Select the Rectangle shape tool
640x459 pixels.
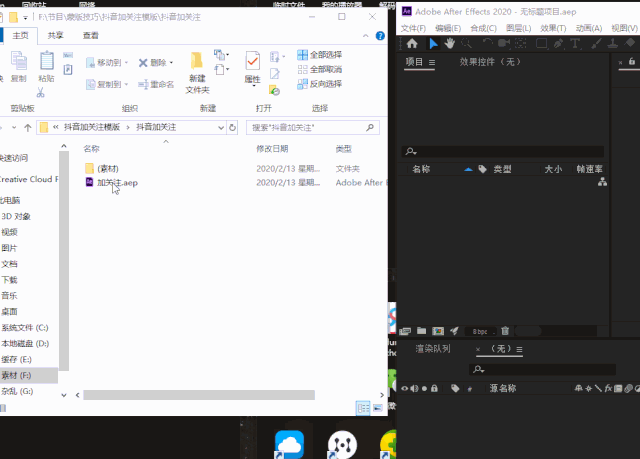click(x=542, y=43)
